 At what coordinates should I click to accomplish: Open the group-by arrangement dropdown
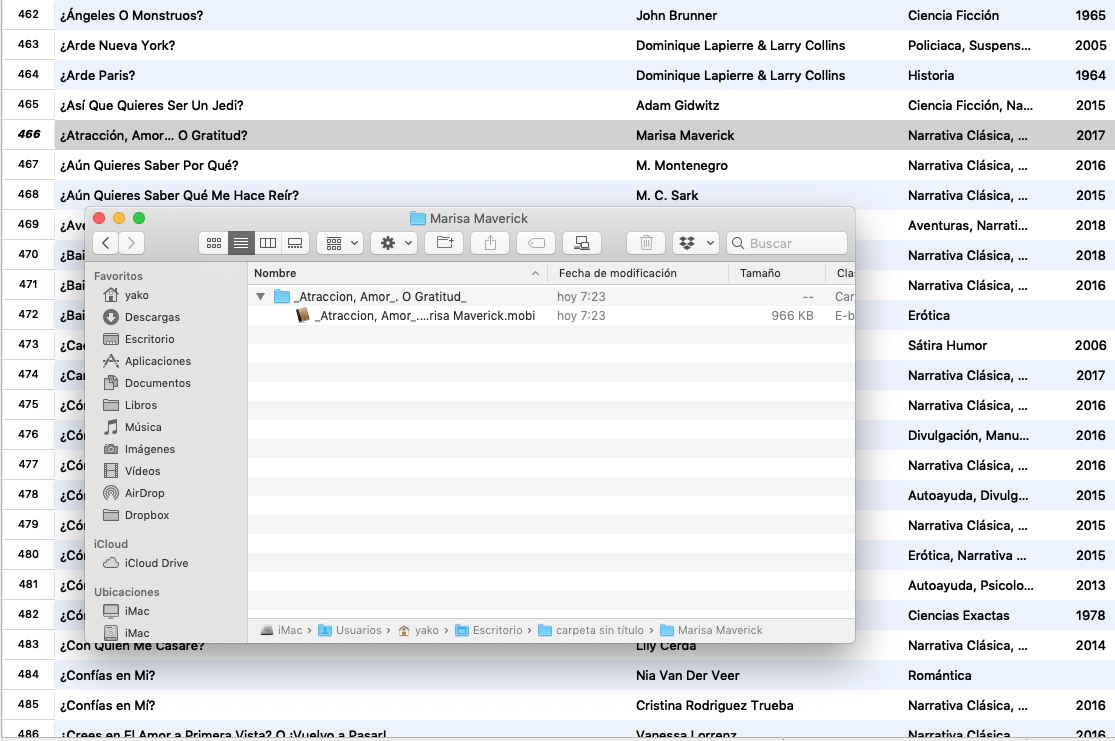point(341,243)
